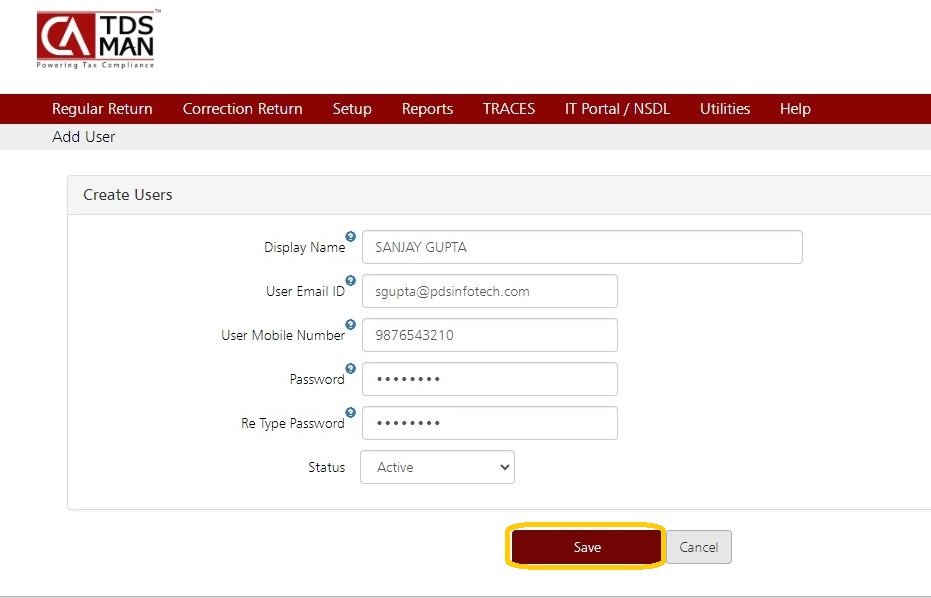This screenshot has height=598, width=931.
Task: Click the help icon beside User Email ID
Action: pyautogui.click(x=351, y=282)
